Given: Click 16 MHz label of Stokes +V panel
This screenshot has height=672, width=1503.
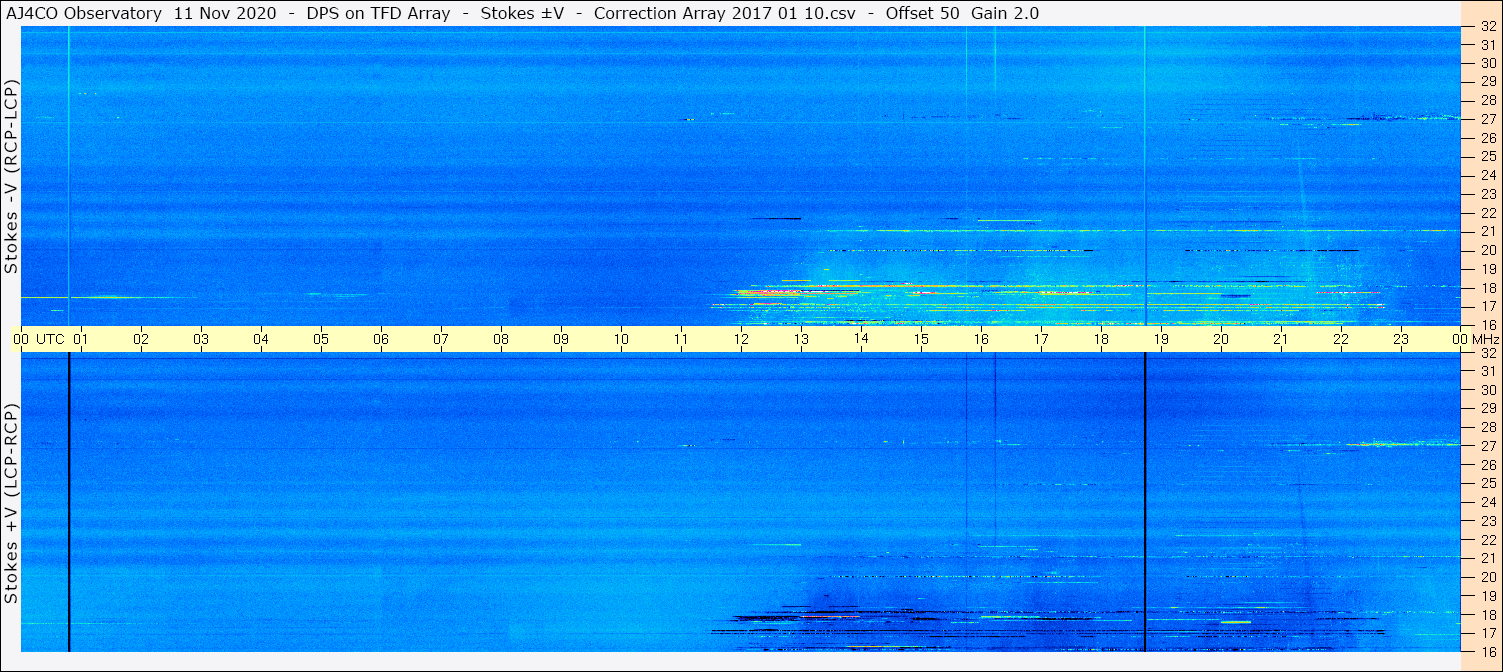Looking at the screenshot, I should click(1488, 651).
